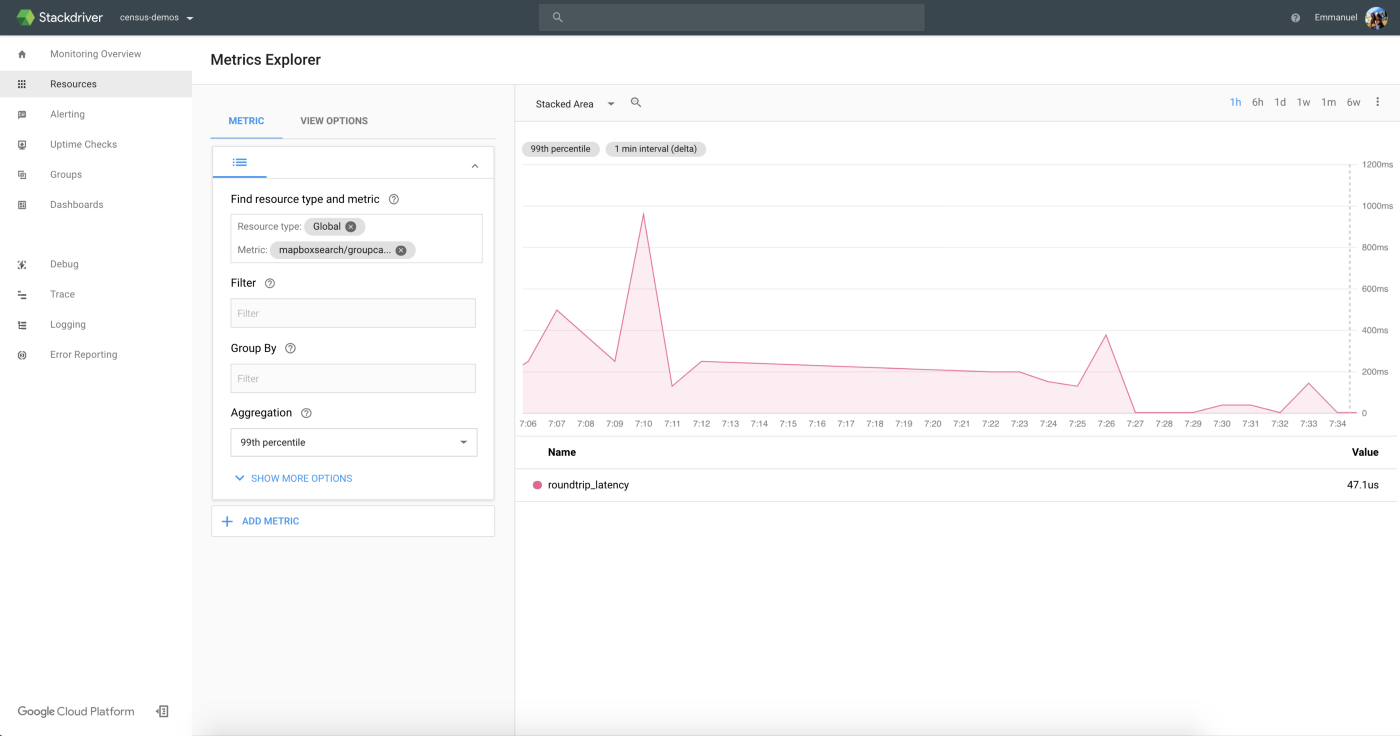This screenshot has height=736, width=1400.
Task: Select the 6h time range
Action: coord(1257,102)
